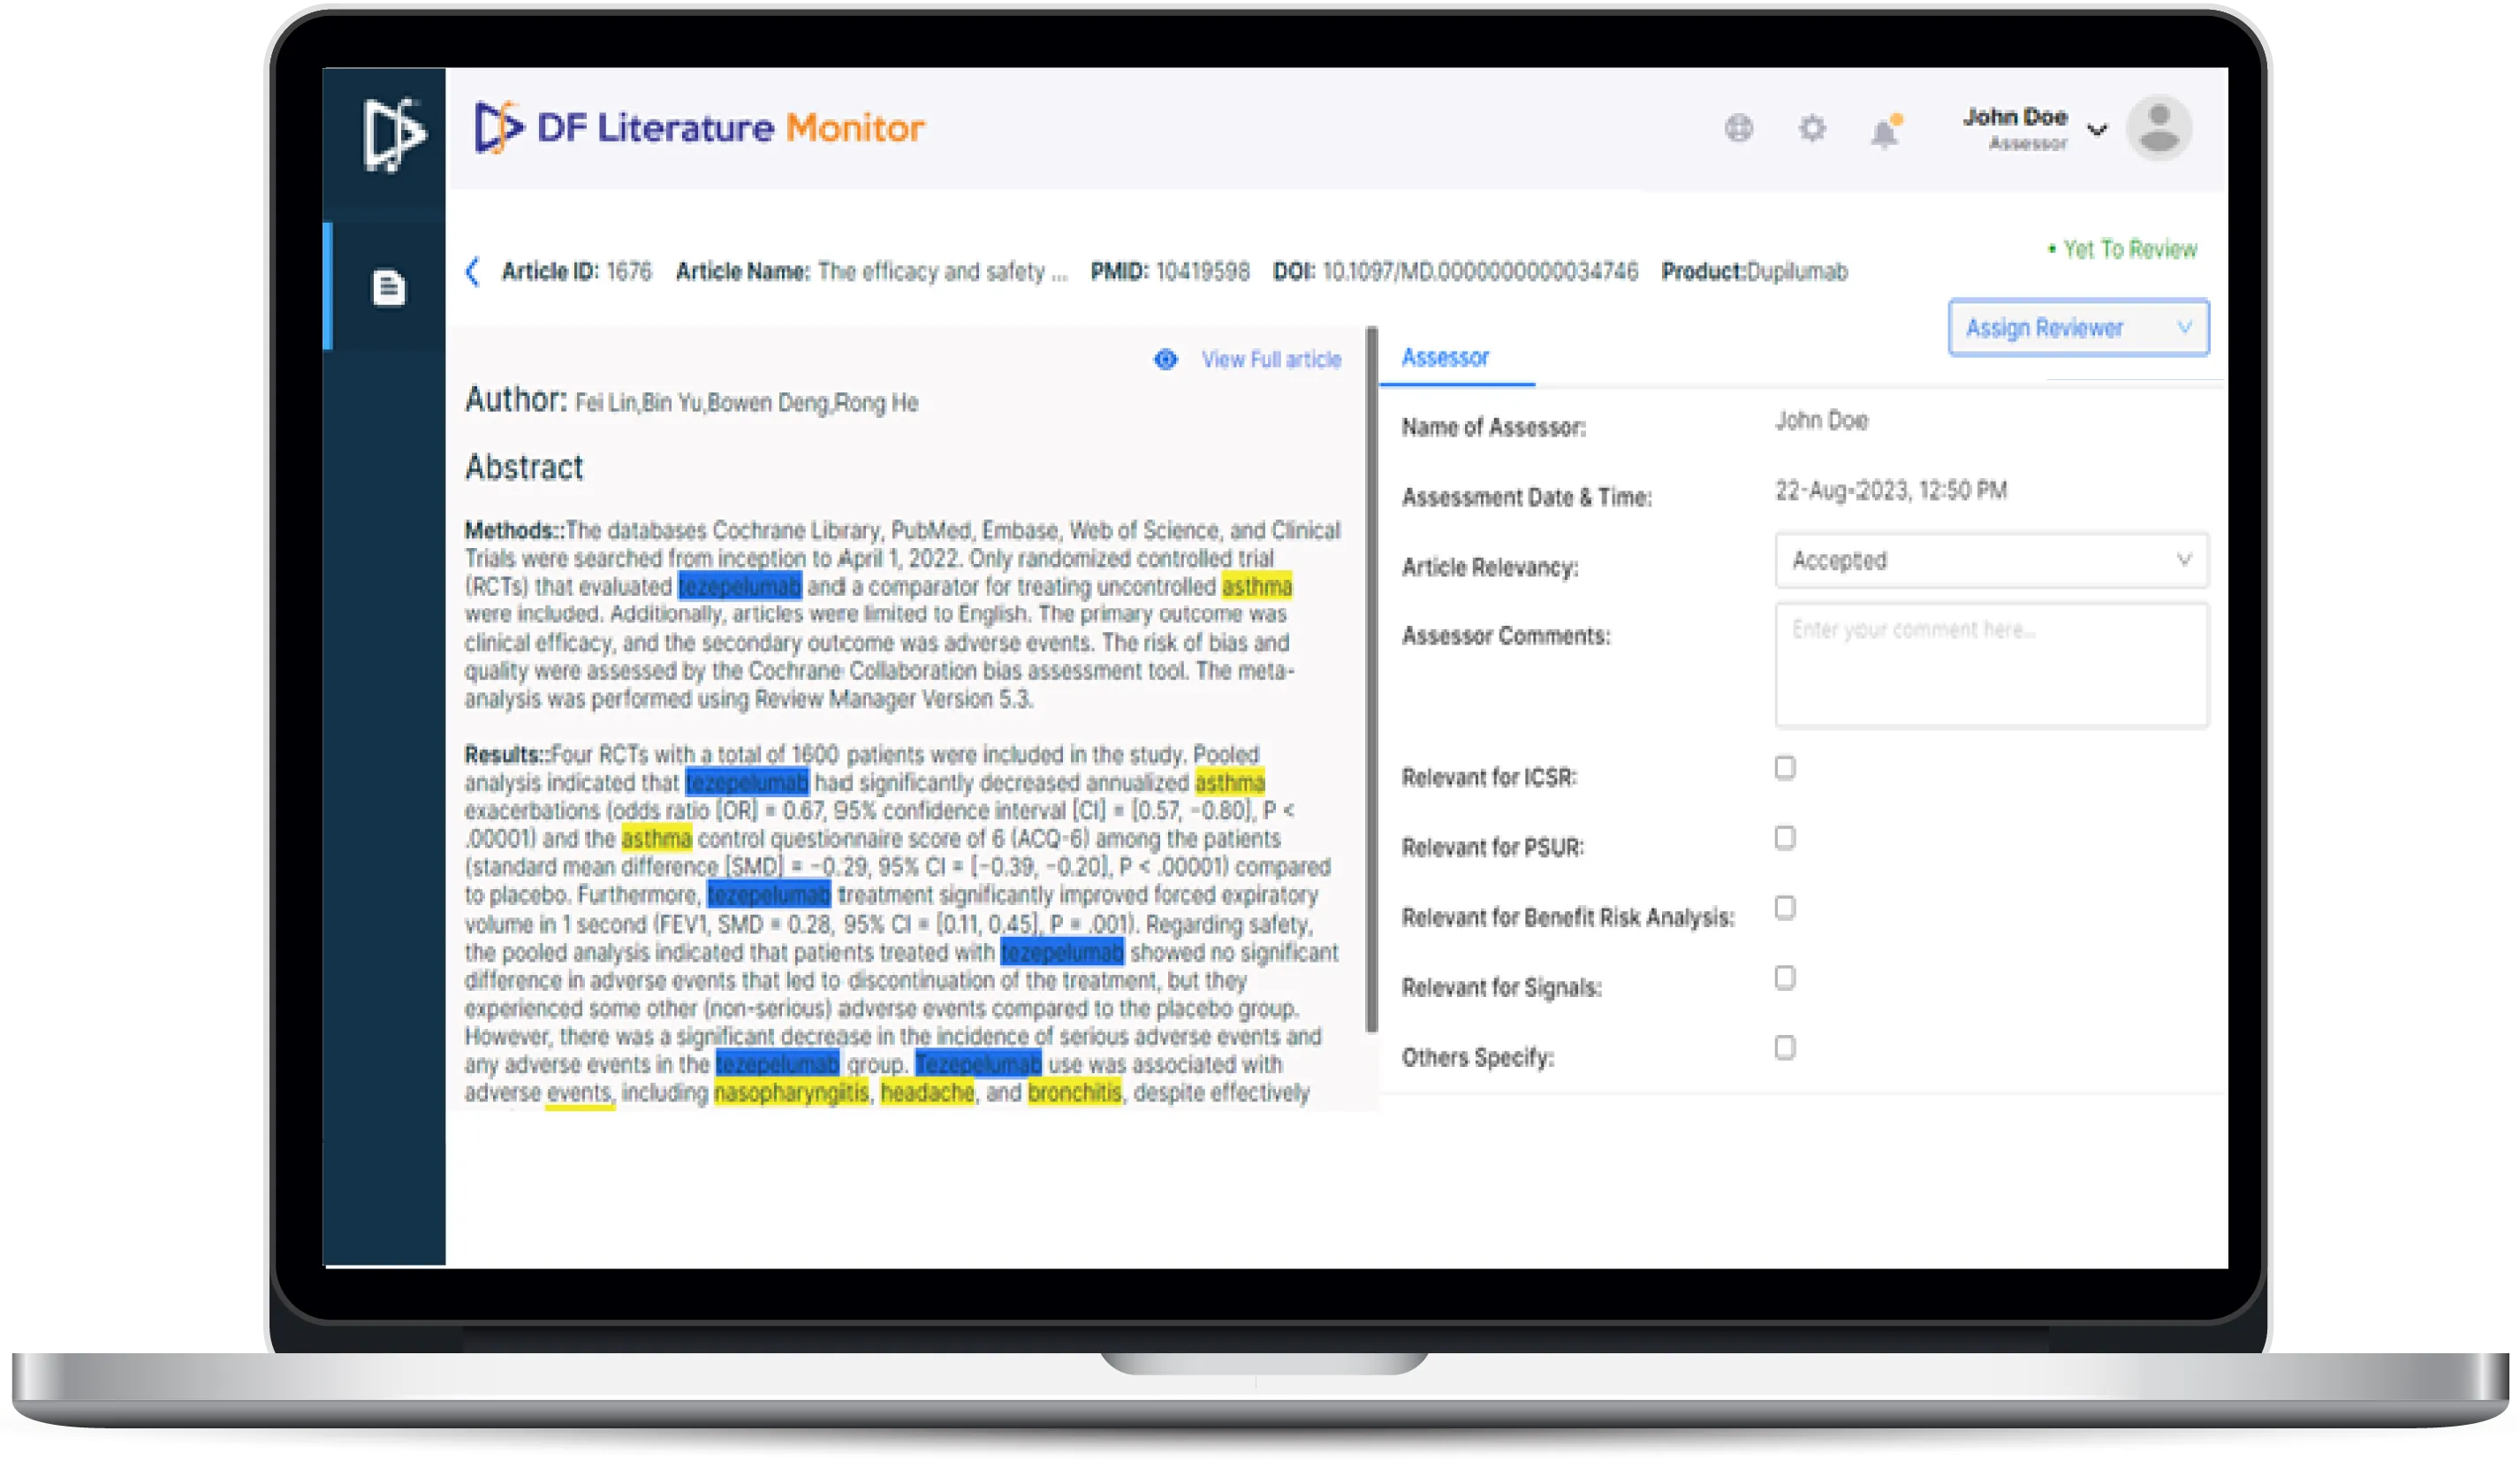The image size is (2520, 1469).
Task: Open the Assign Reviewer dropdown
Action: click(x=2078, y=328)
